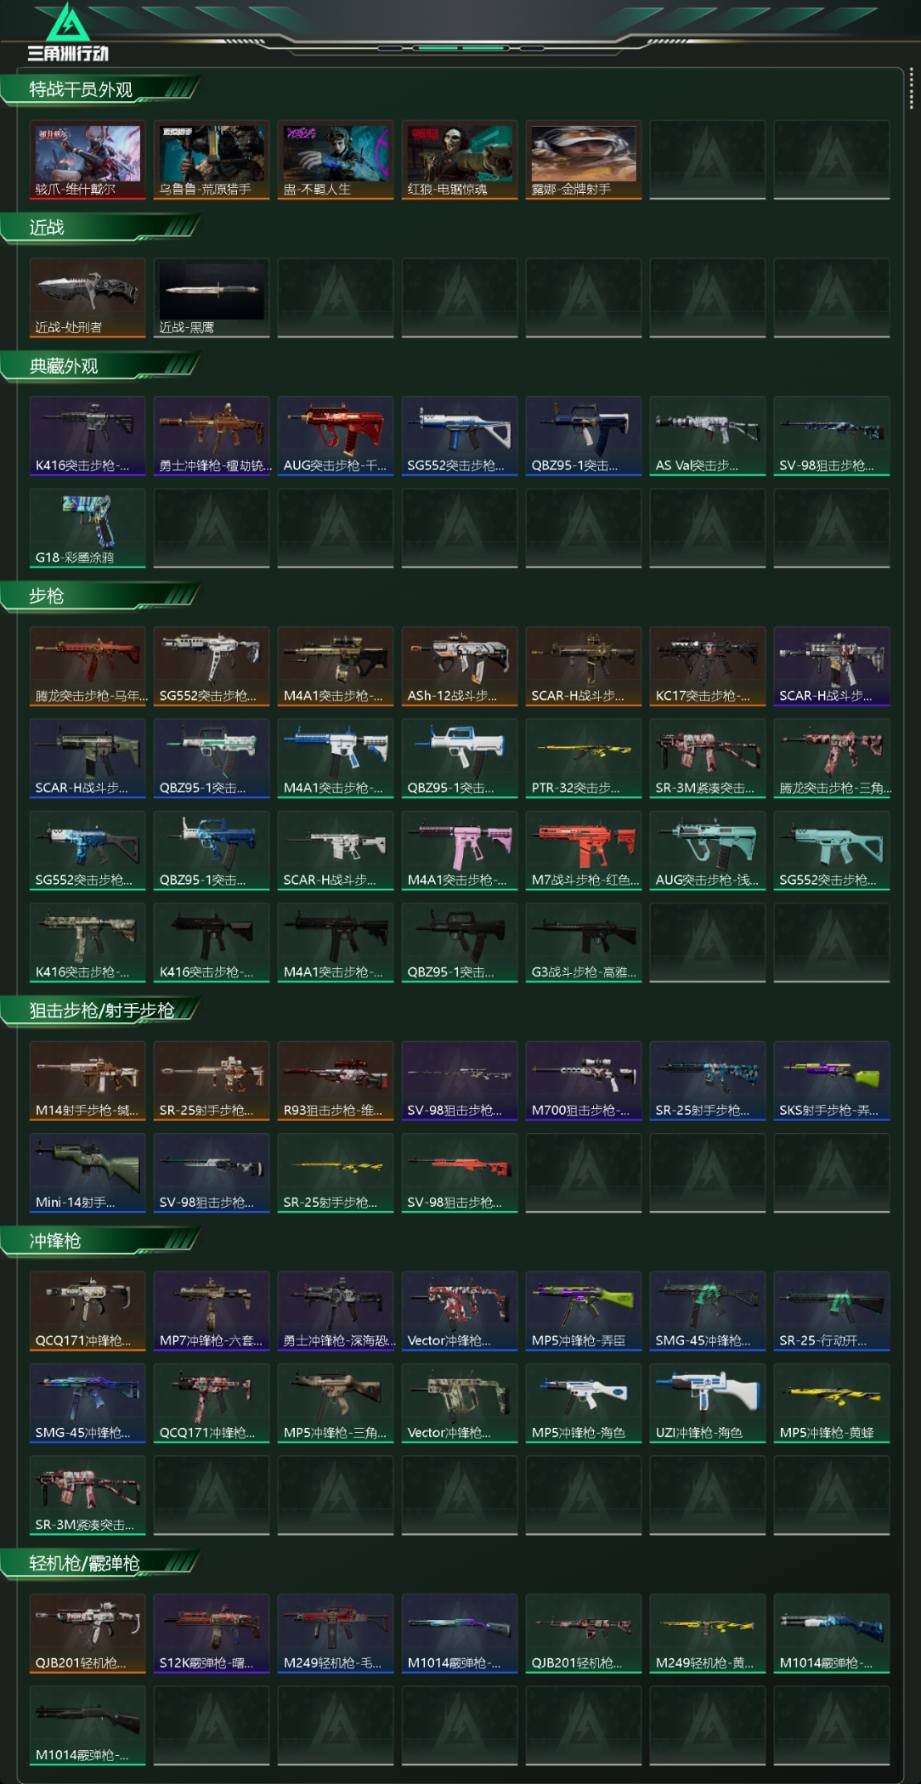
Task: Select the Mini-14 marksman rifle skin
Action: (87, 1173)
